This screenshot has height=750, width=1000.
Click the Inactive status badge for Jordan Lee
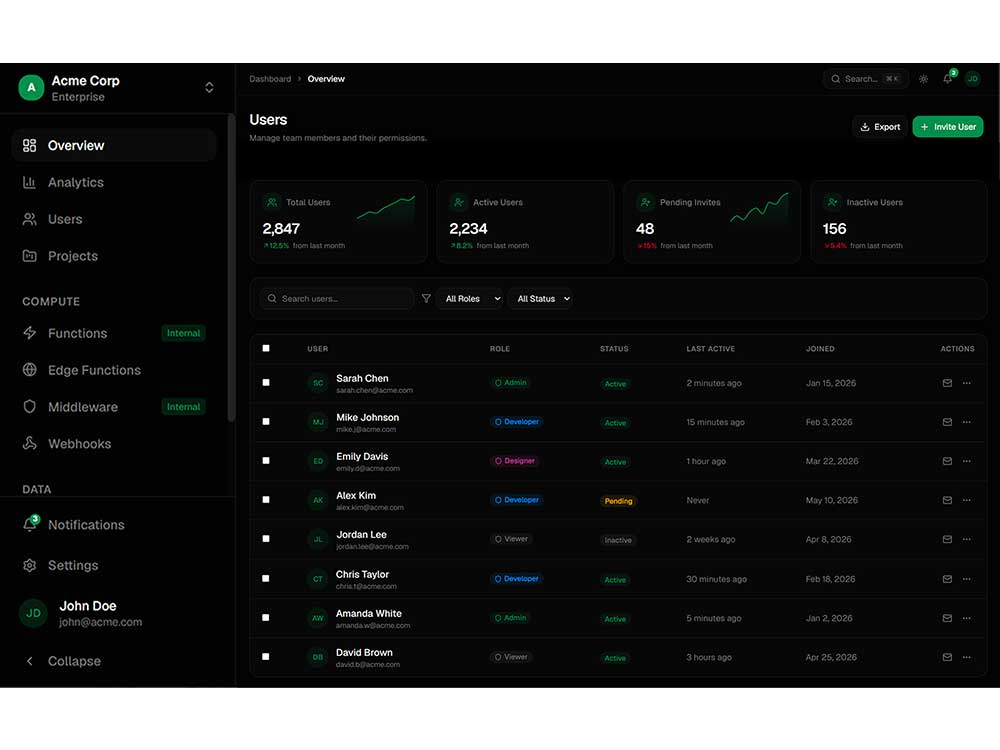(x=618, y=540)
